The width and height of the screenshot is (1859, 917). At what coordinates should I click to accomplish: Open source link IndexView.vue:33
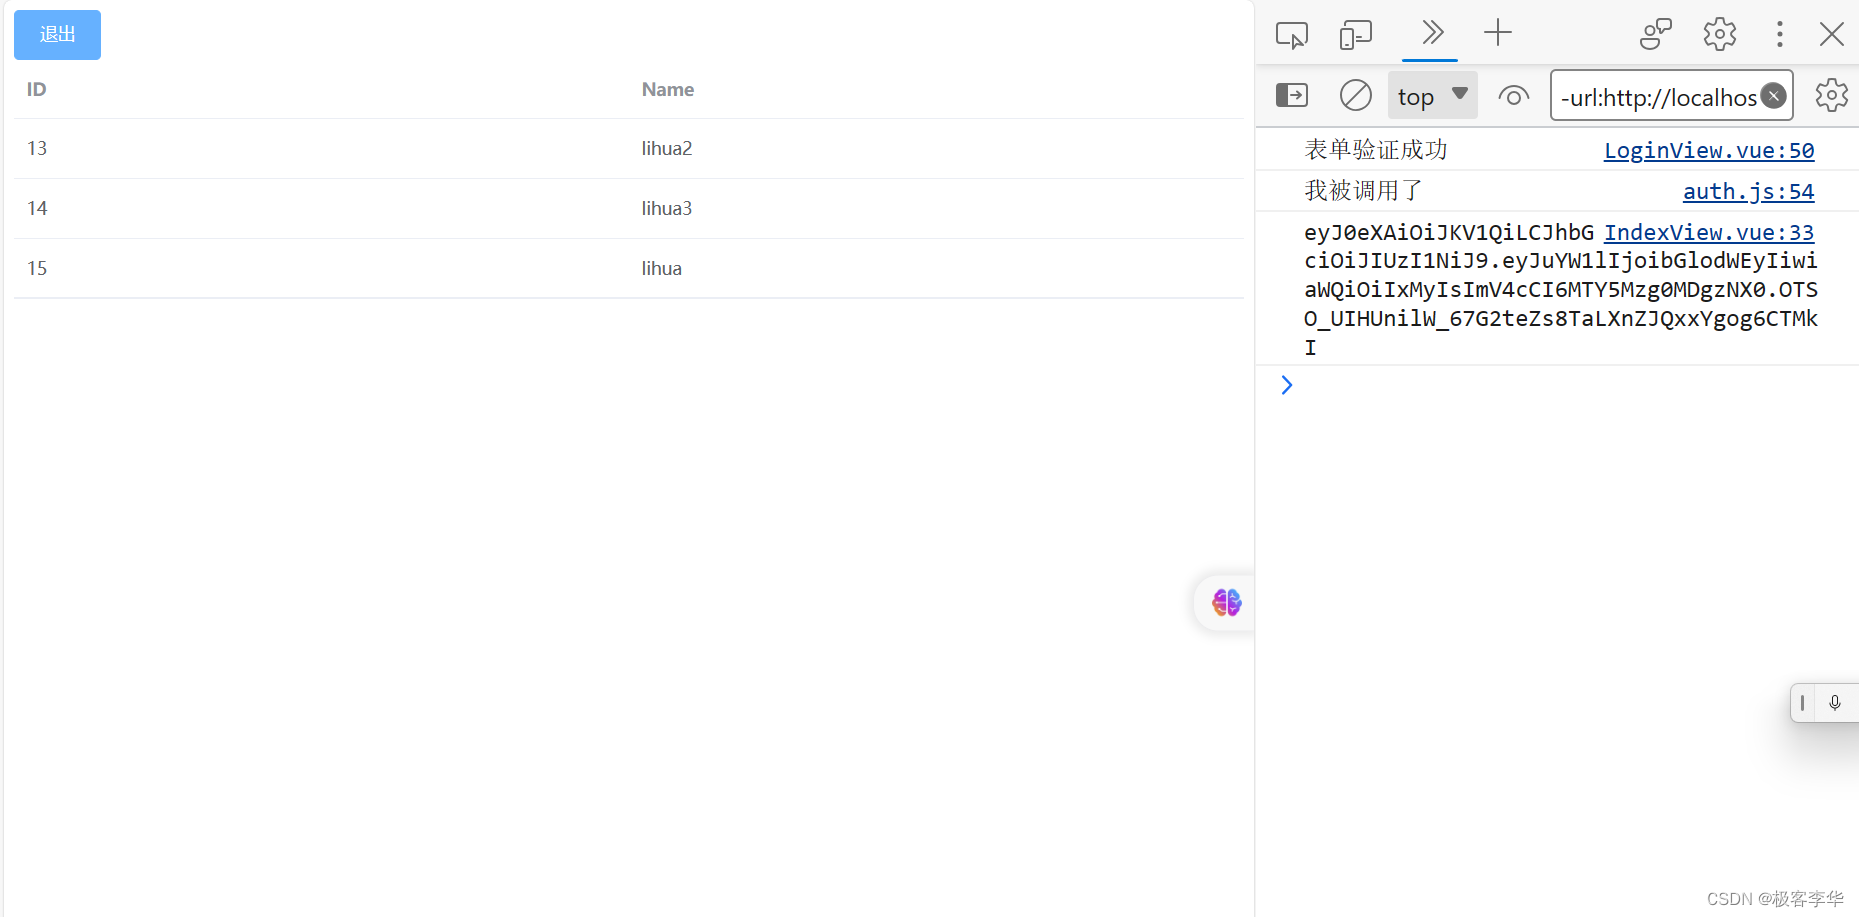pyautogui.click(x=1709, y=232)
